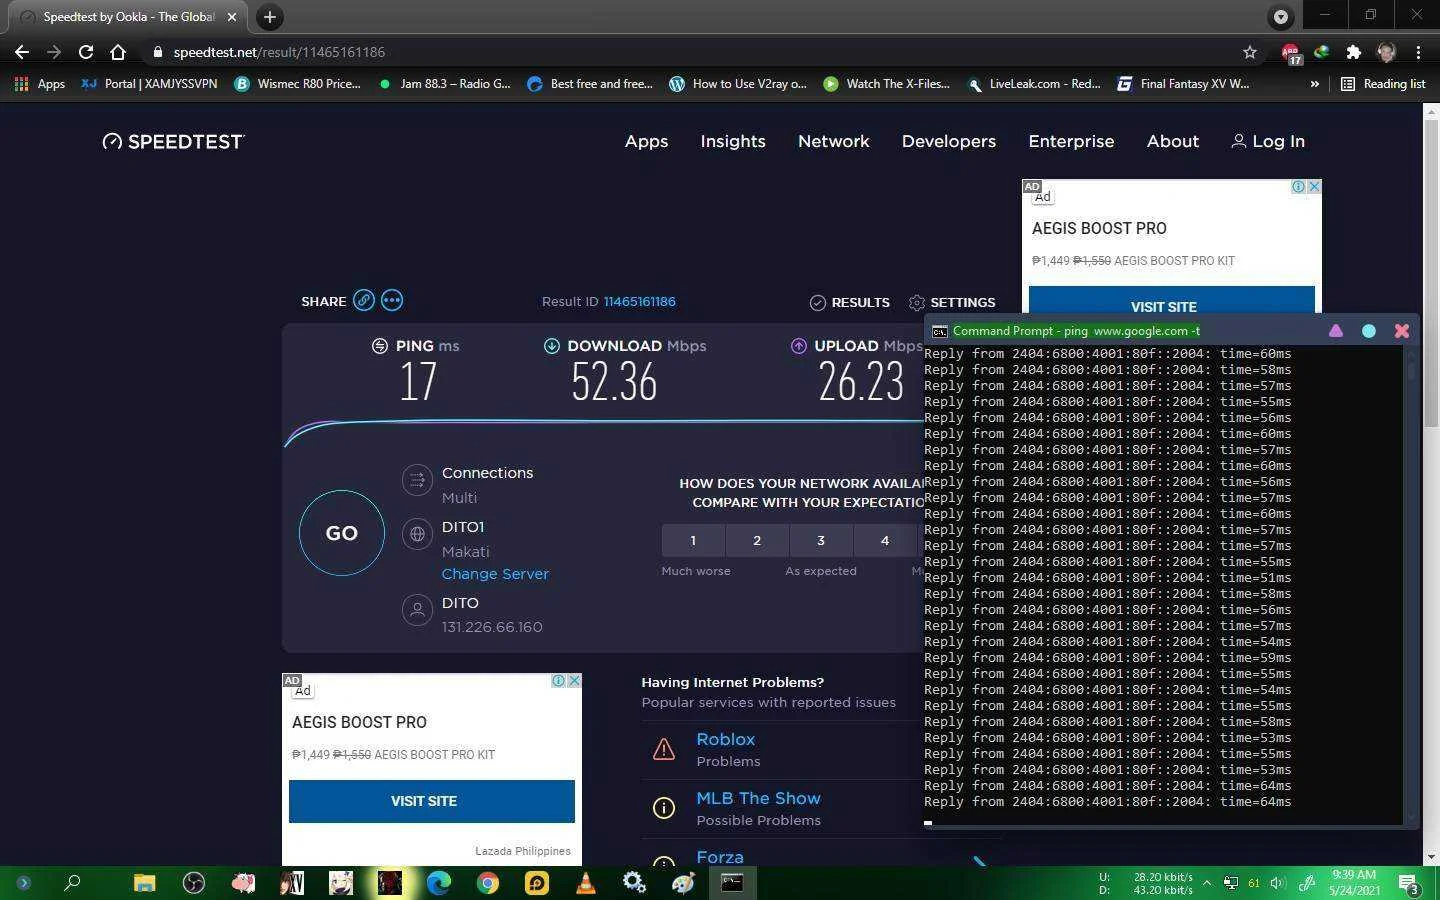Switch to Google Chrome on the taskbar
Image resolution: width=1440 pixels, height=900 pixels.
pyautogui.click(x=488, y=883)
